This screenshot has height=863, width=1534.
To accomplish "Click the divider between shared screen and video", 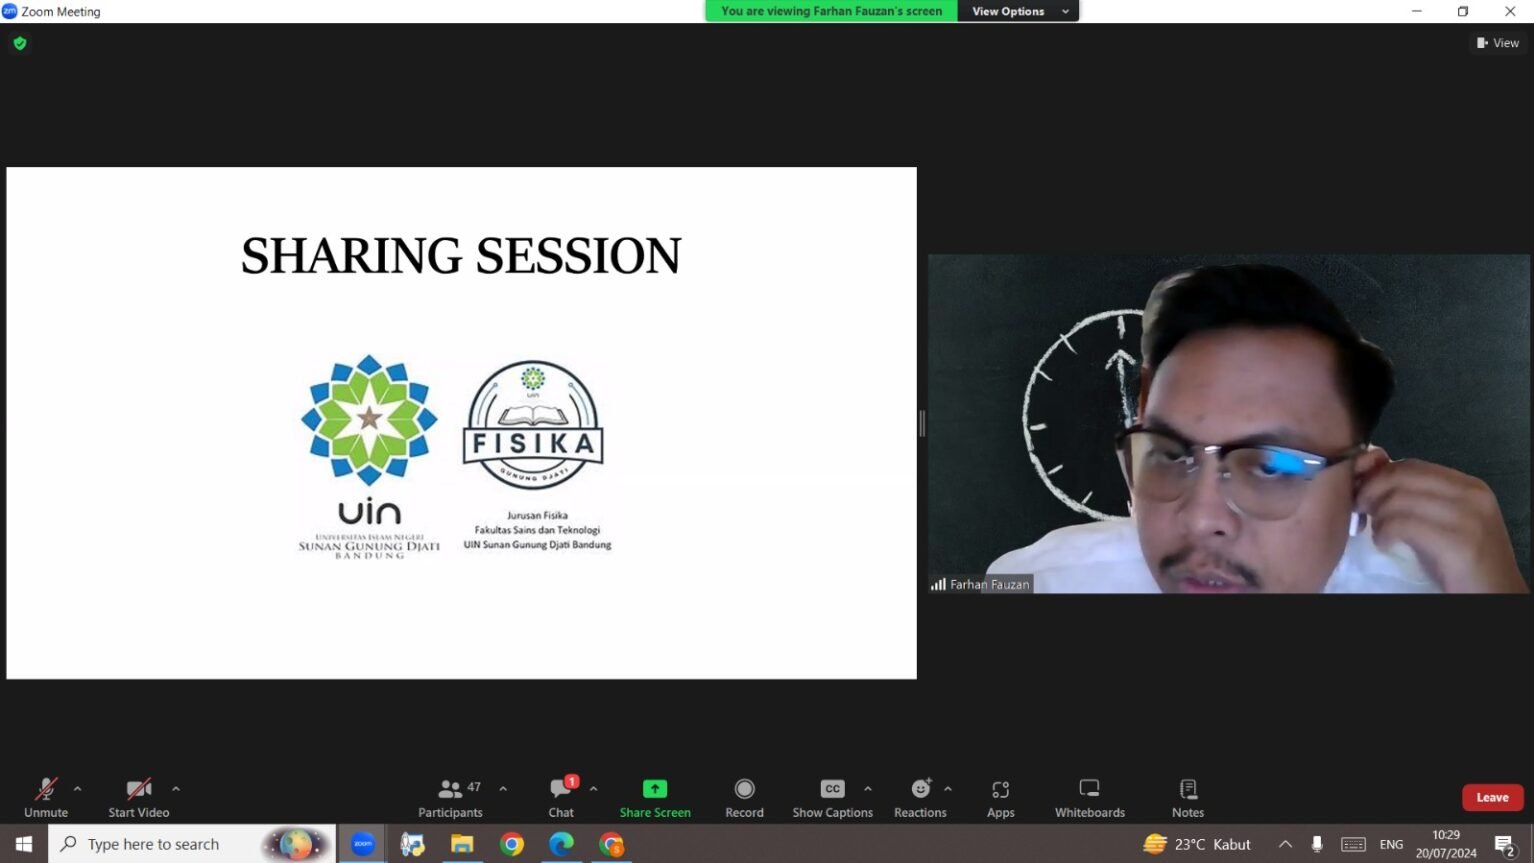I will pyautogui.click(x=922, y=424).
